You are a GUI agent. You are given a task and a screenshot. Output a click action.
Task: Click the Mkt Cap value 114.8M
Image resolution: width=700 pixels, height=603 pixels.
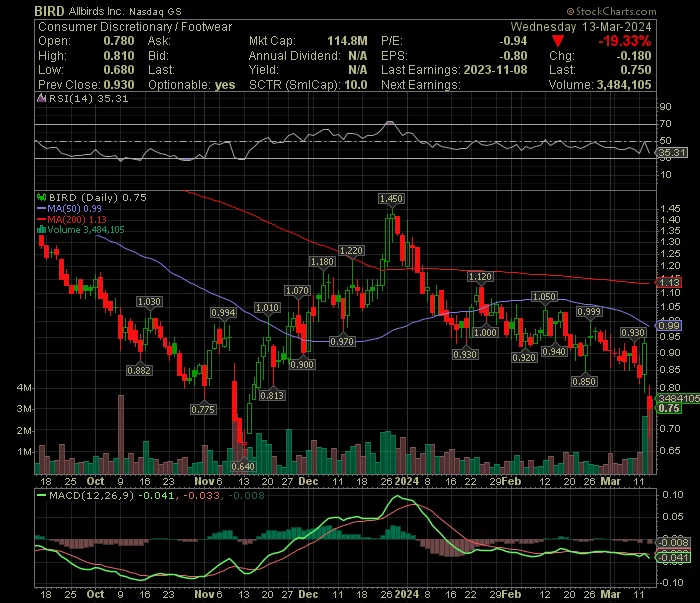347,41
